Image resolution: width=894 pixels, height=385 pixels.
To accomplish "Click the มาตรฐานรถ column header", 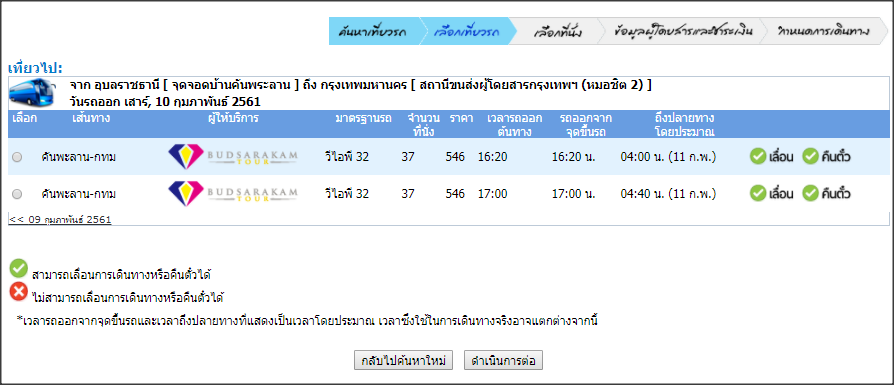I will coord(363,119).
